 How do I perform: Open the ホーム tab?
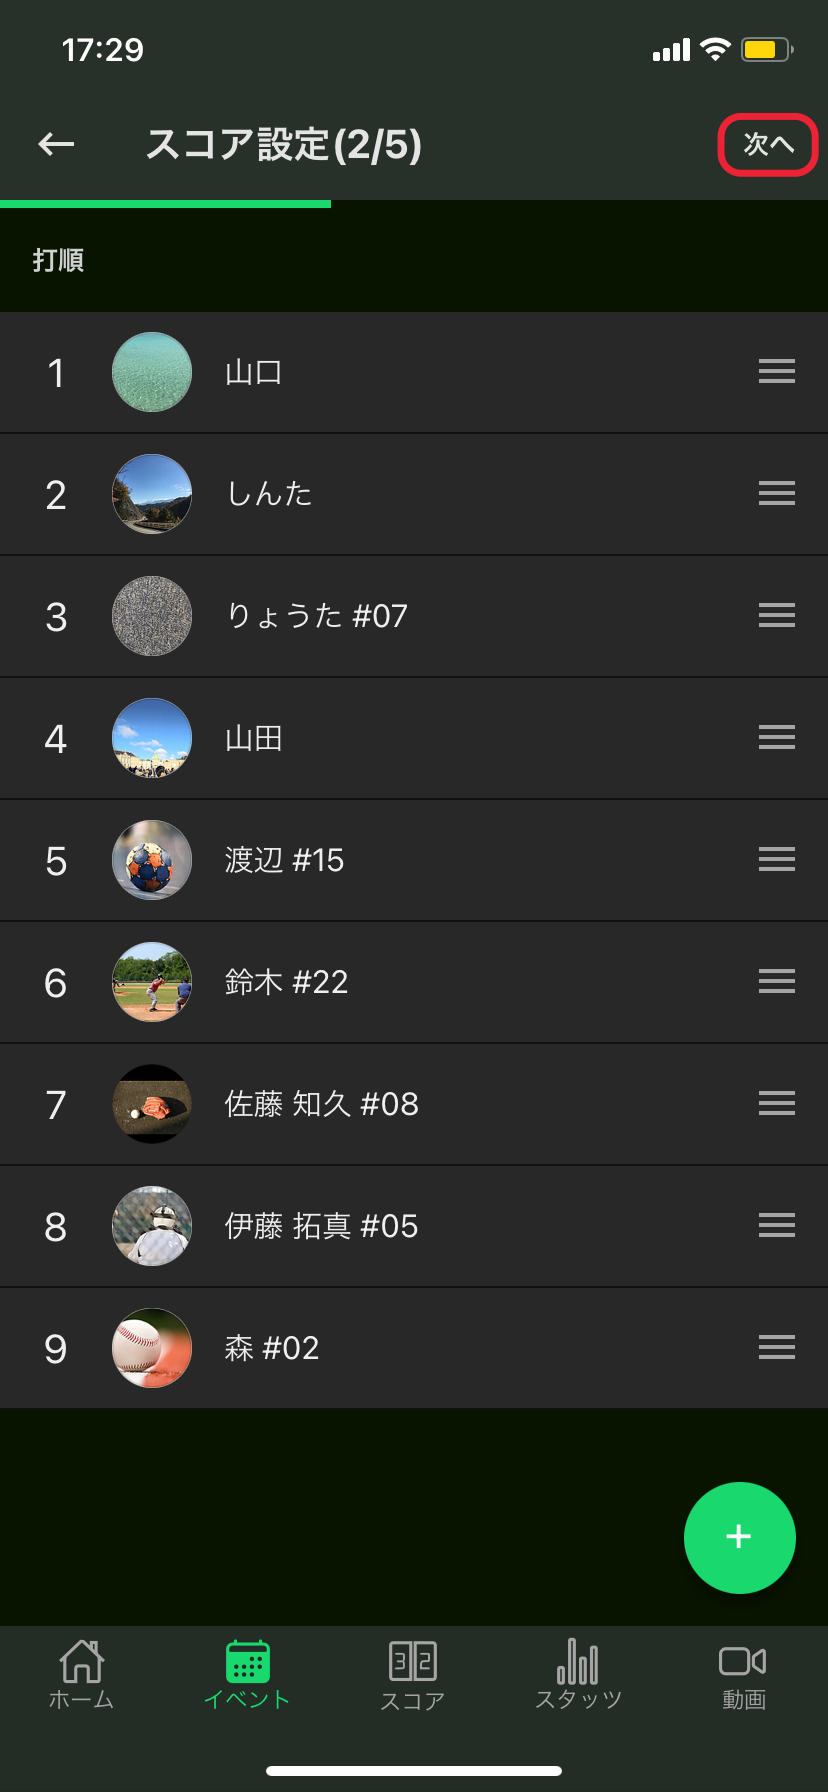click(82, 1674)
